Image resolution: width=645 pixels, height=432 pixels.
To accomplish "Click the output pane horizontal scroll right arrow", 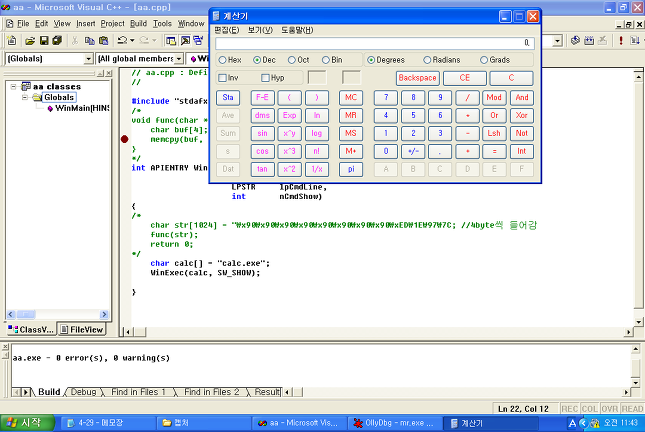I will [x=626, y=392].
